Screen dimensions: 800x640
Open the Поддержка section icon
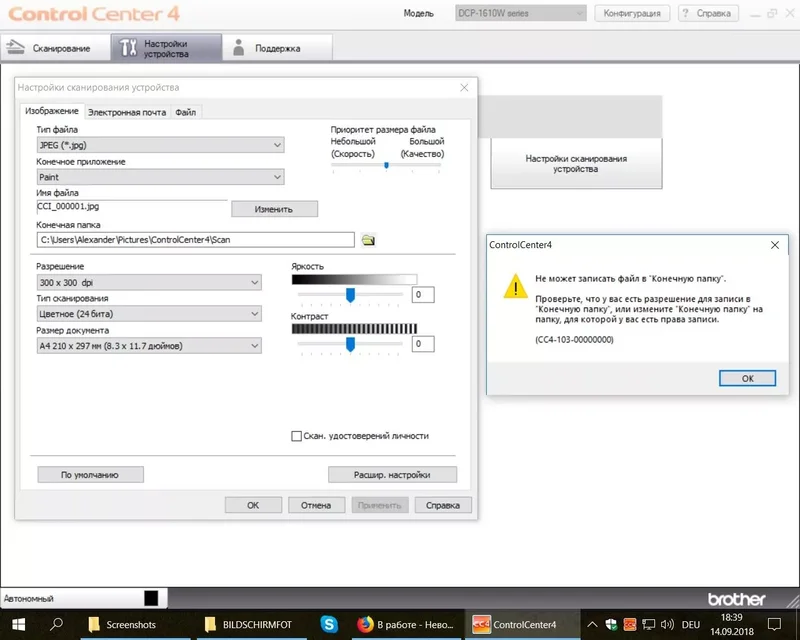[238, 46]
